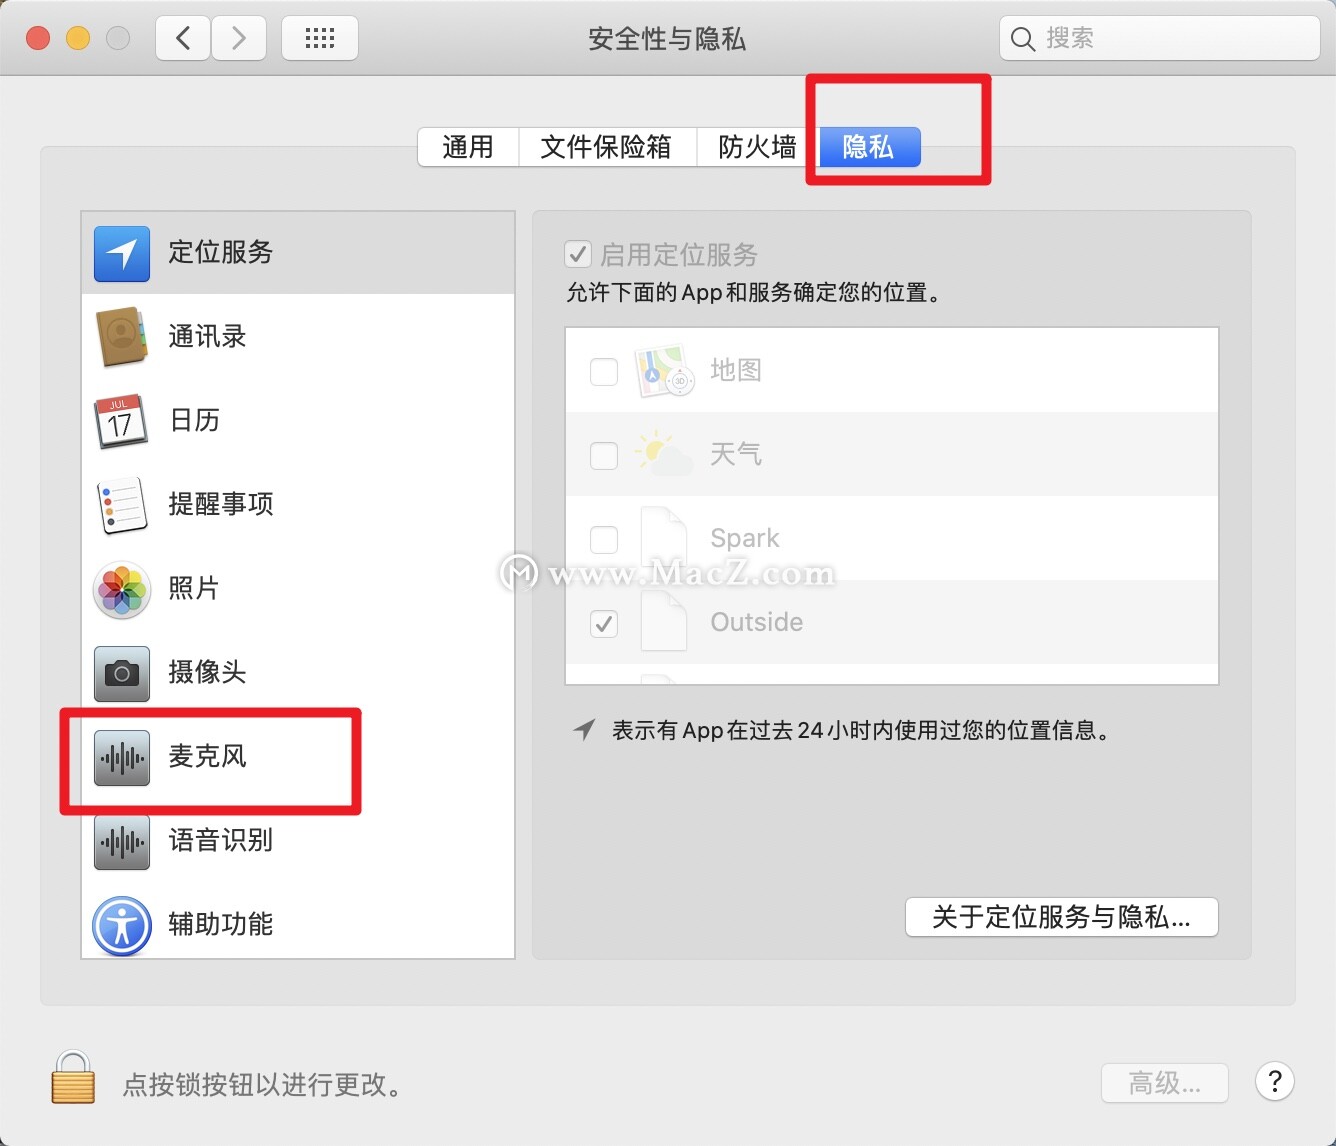Switch to the 通用 tab
1336x1146 pixels.
(x=468, y=147)
